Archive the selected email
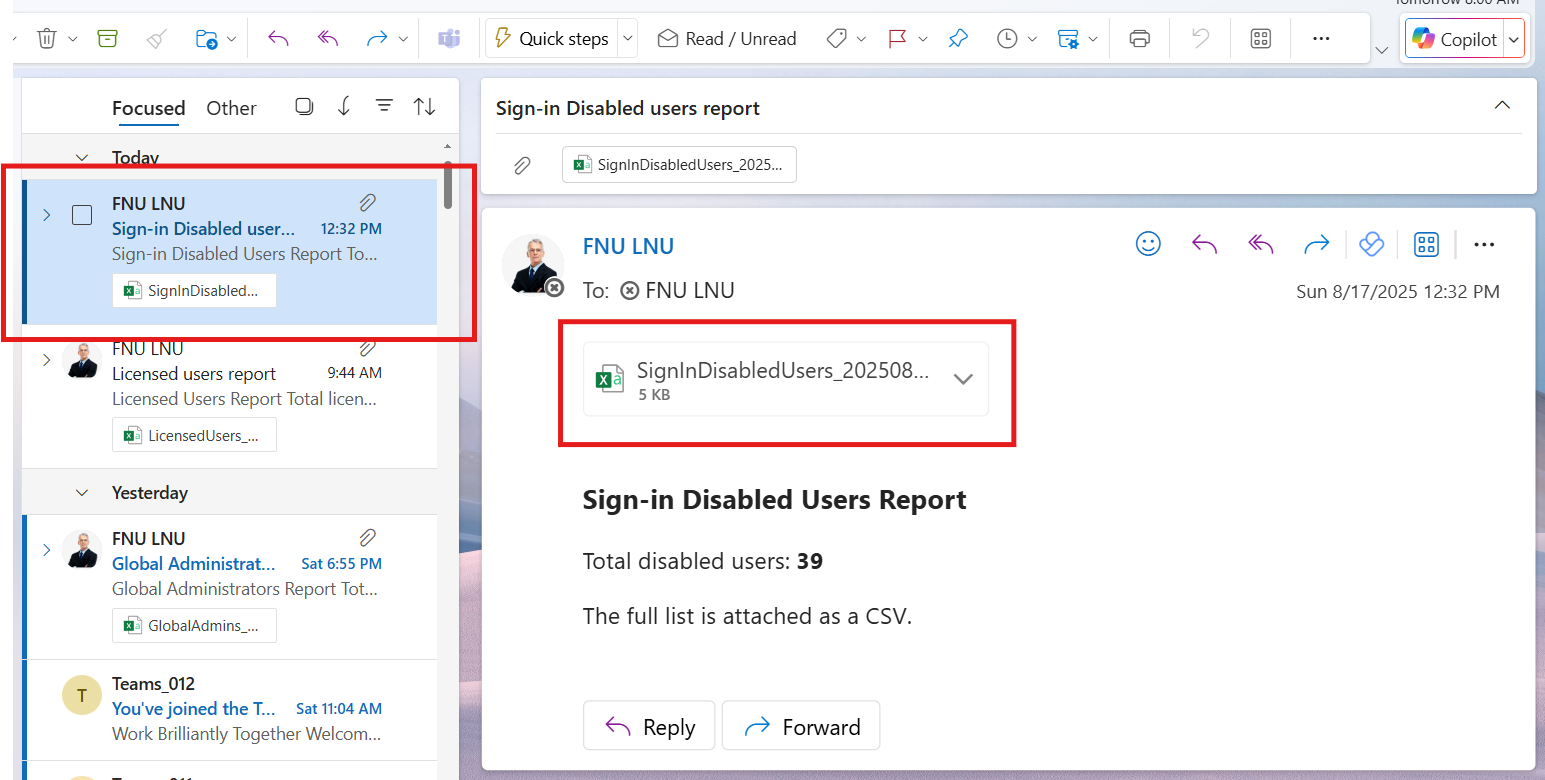Screen dimensions: 1545x780 tap(107, 39)
